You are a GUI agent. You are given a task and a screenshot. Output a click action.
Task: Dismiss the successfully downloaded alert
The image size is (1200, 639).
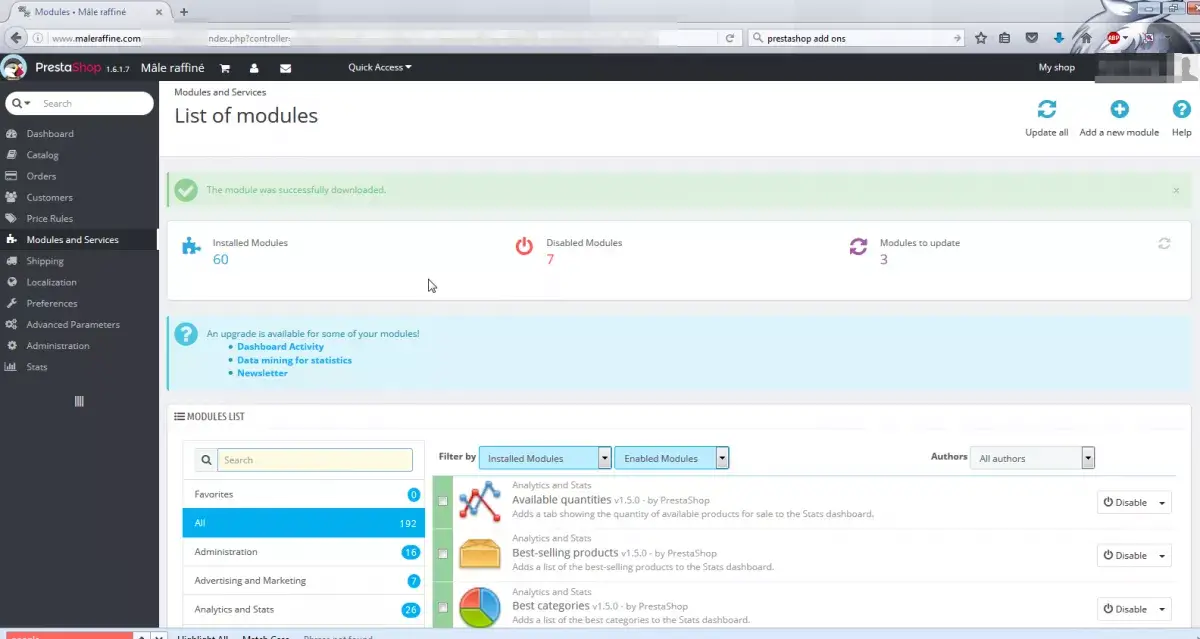(x=1176, y=190)
